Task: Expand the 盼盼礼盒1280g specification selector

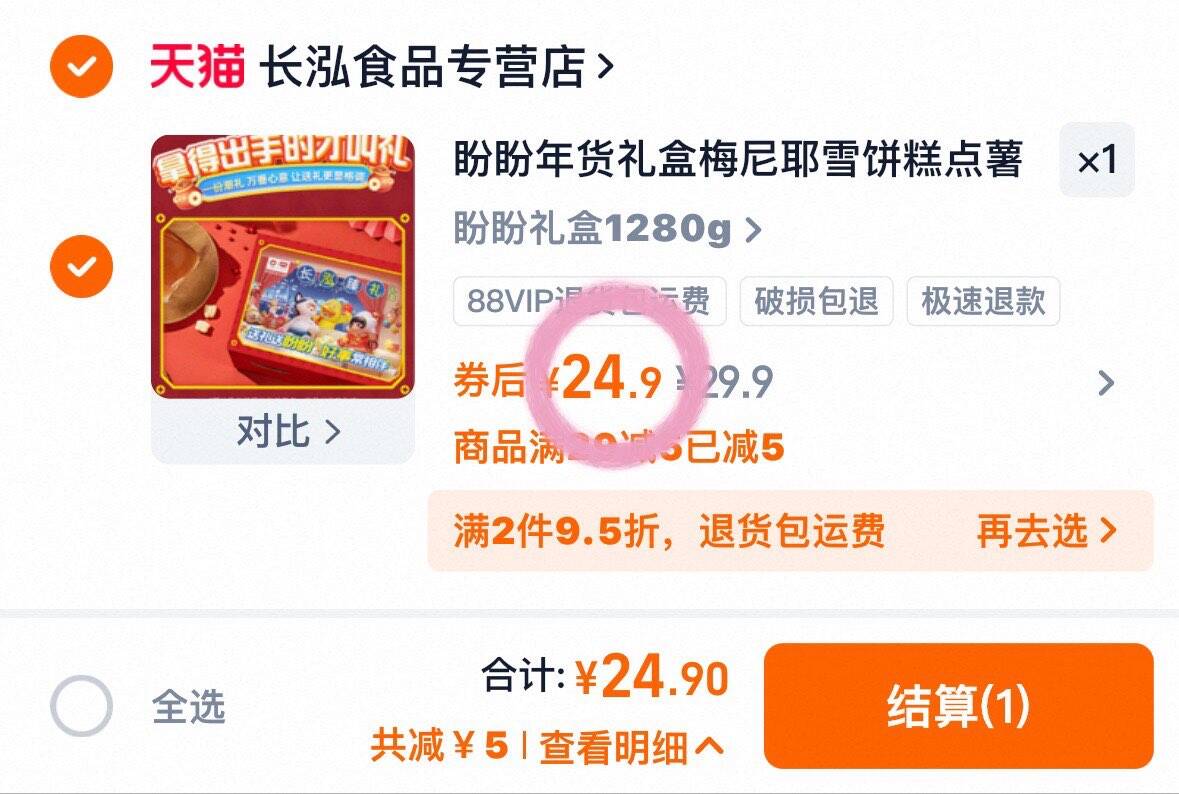Action: [608, 229]
